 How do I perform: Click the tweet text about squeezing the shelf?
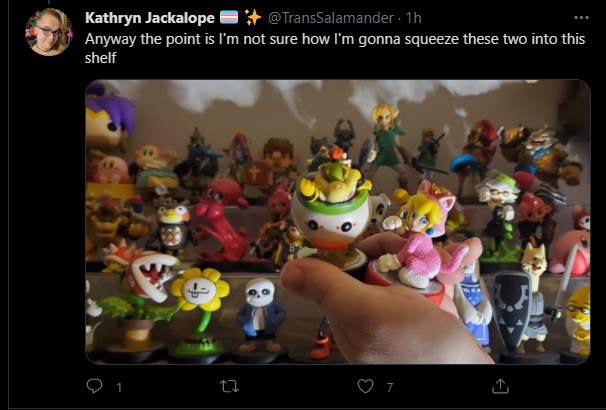[x=335, y=48]
